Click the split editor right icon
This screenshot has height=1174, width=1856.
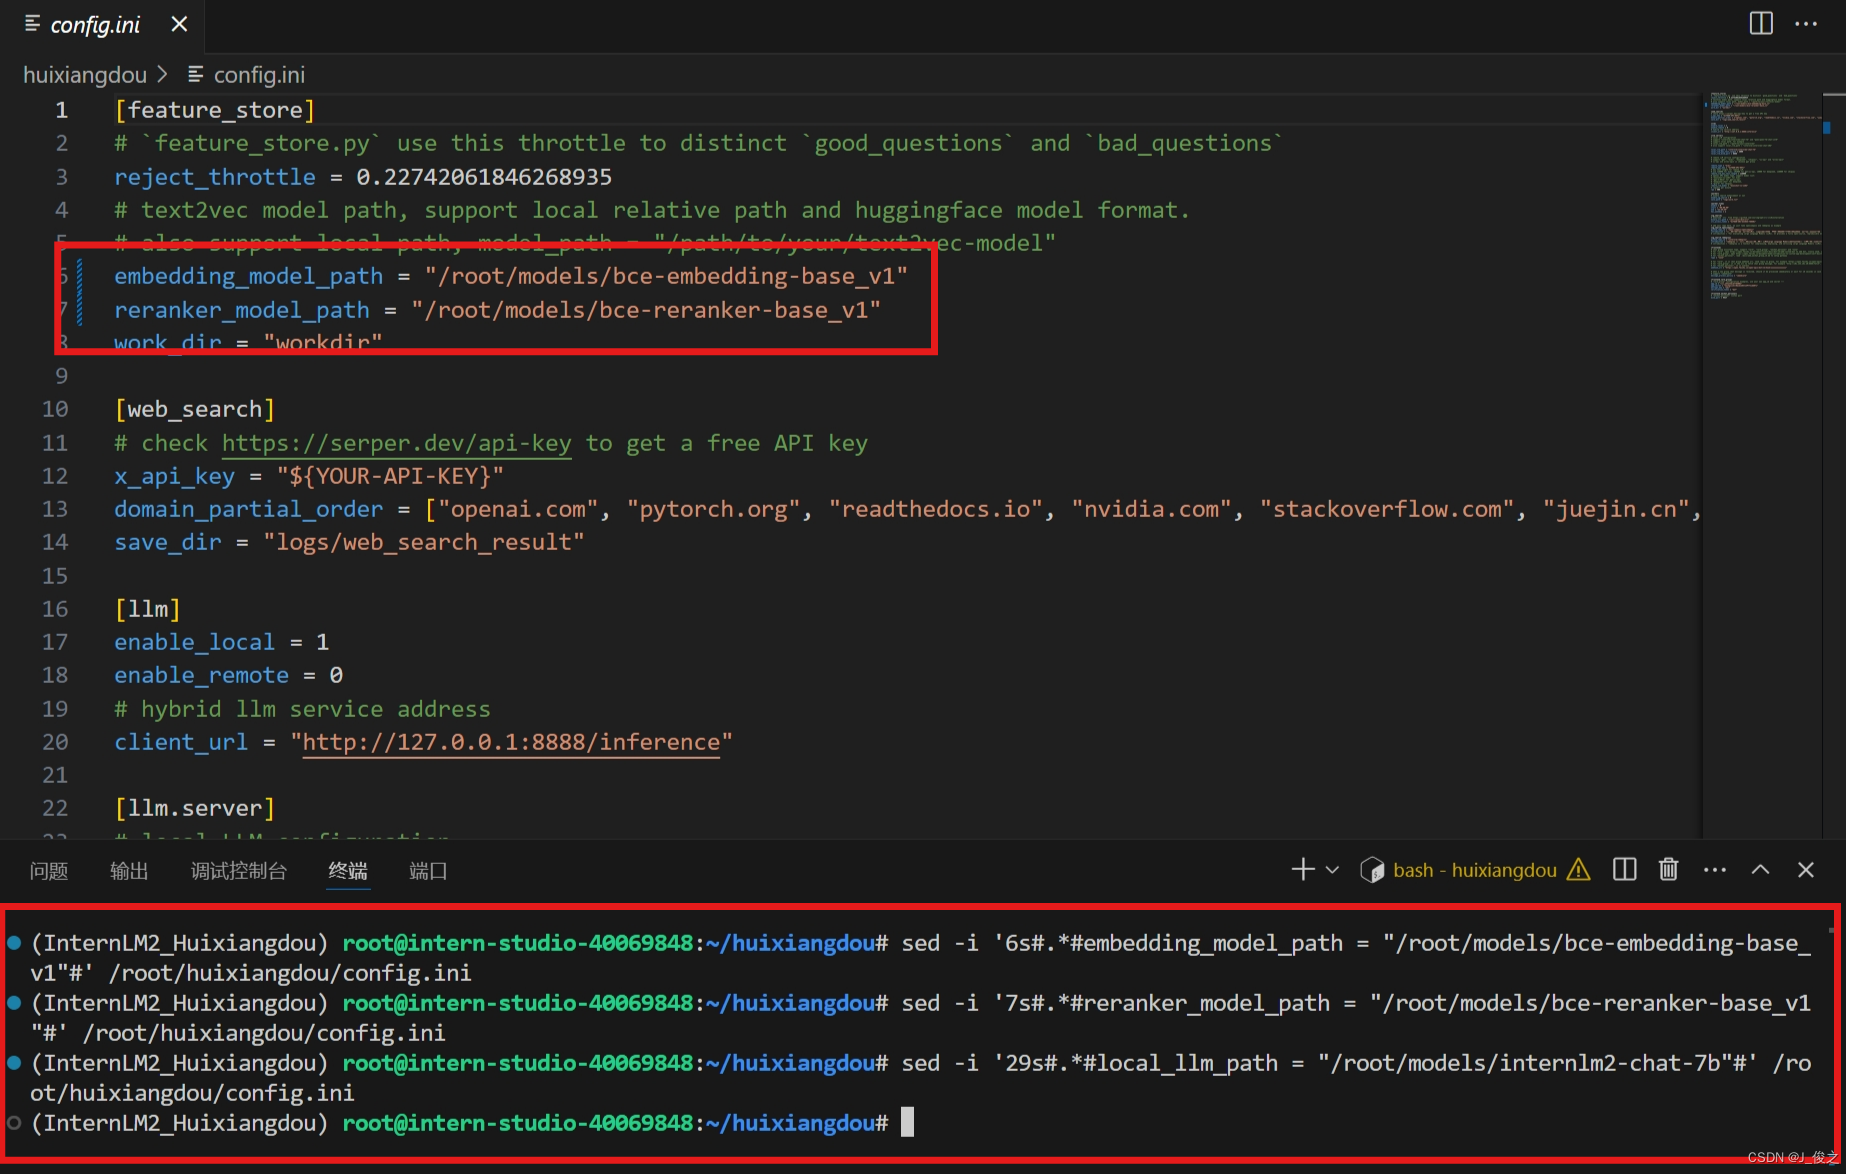tap(1761, 23)
